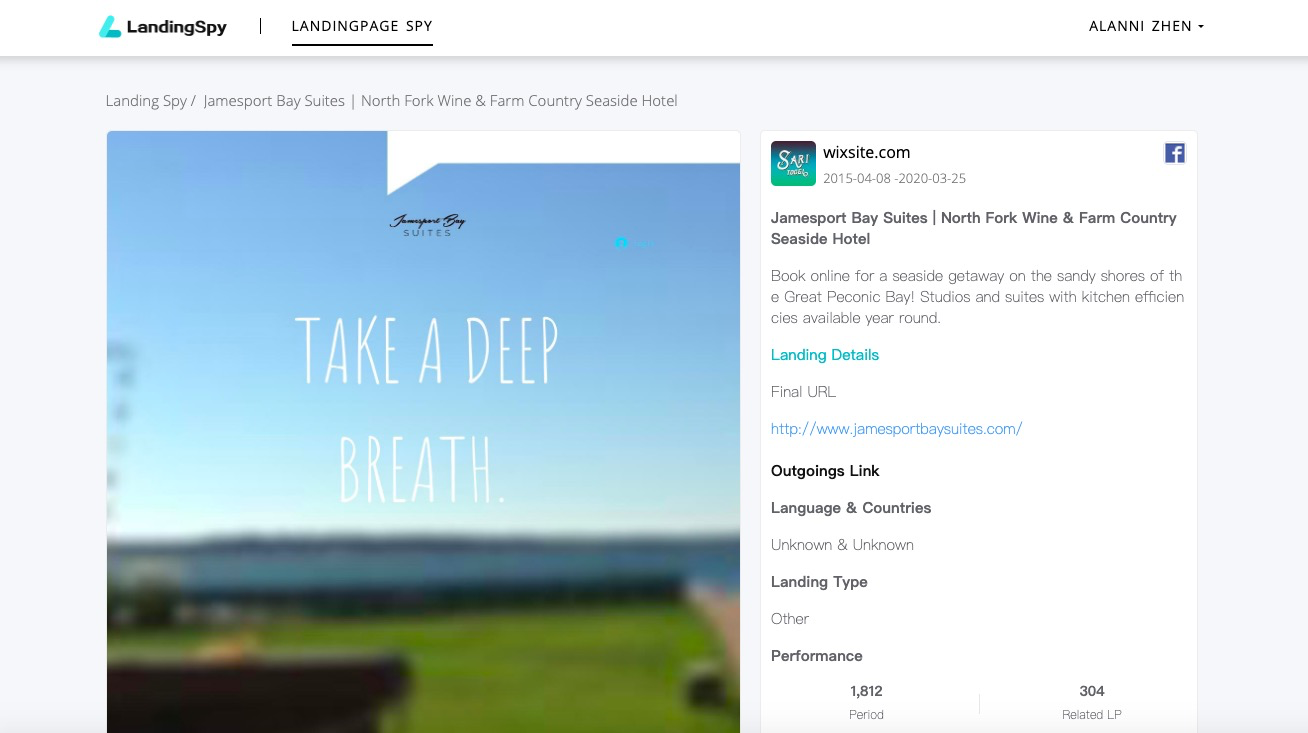Open the landing page screenshot preview
Screen dimensions: 1308x733
tap(423, 431)
